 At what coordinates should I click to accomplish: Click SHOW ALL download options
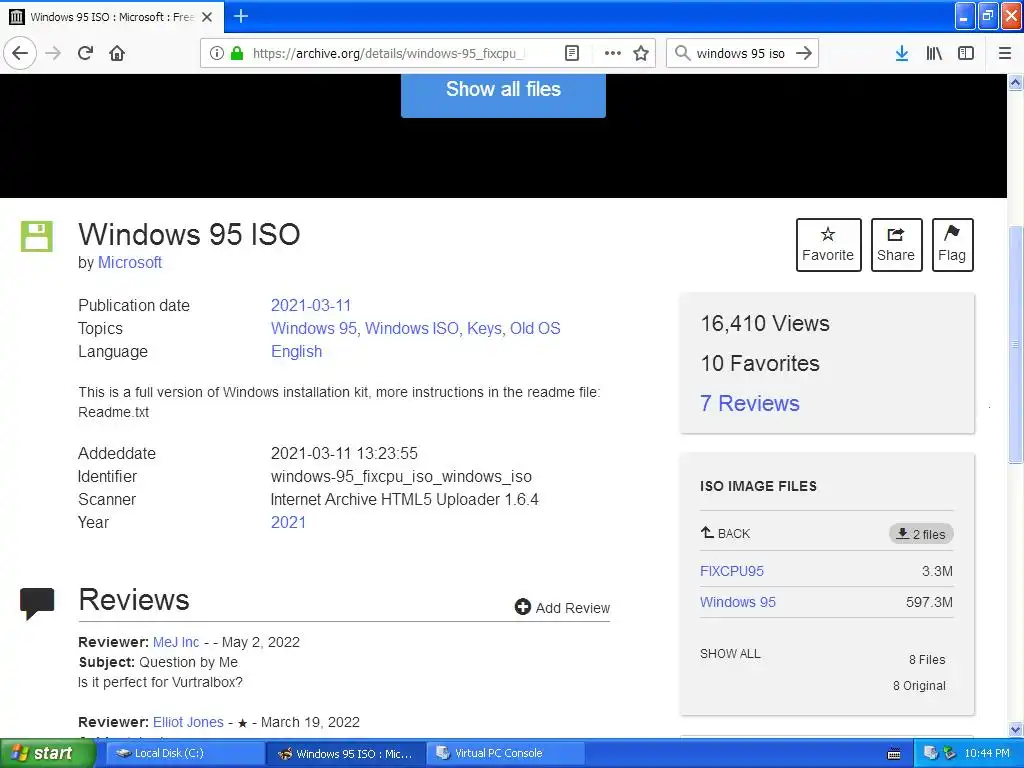coord(730,654)
